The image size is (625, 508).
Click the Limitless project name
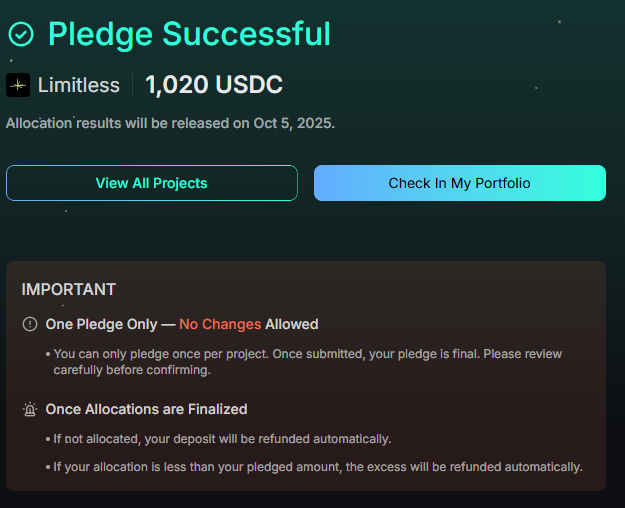(79, 85)
